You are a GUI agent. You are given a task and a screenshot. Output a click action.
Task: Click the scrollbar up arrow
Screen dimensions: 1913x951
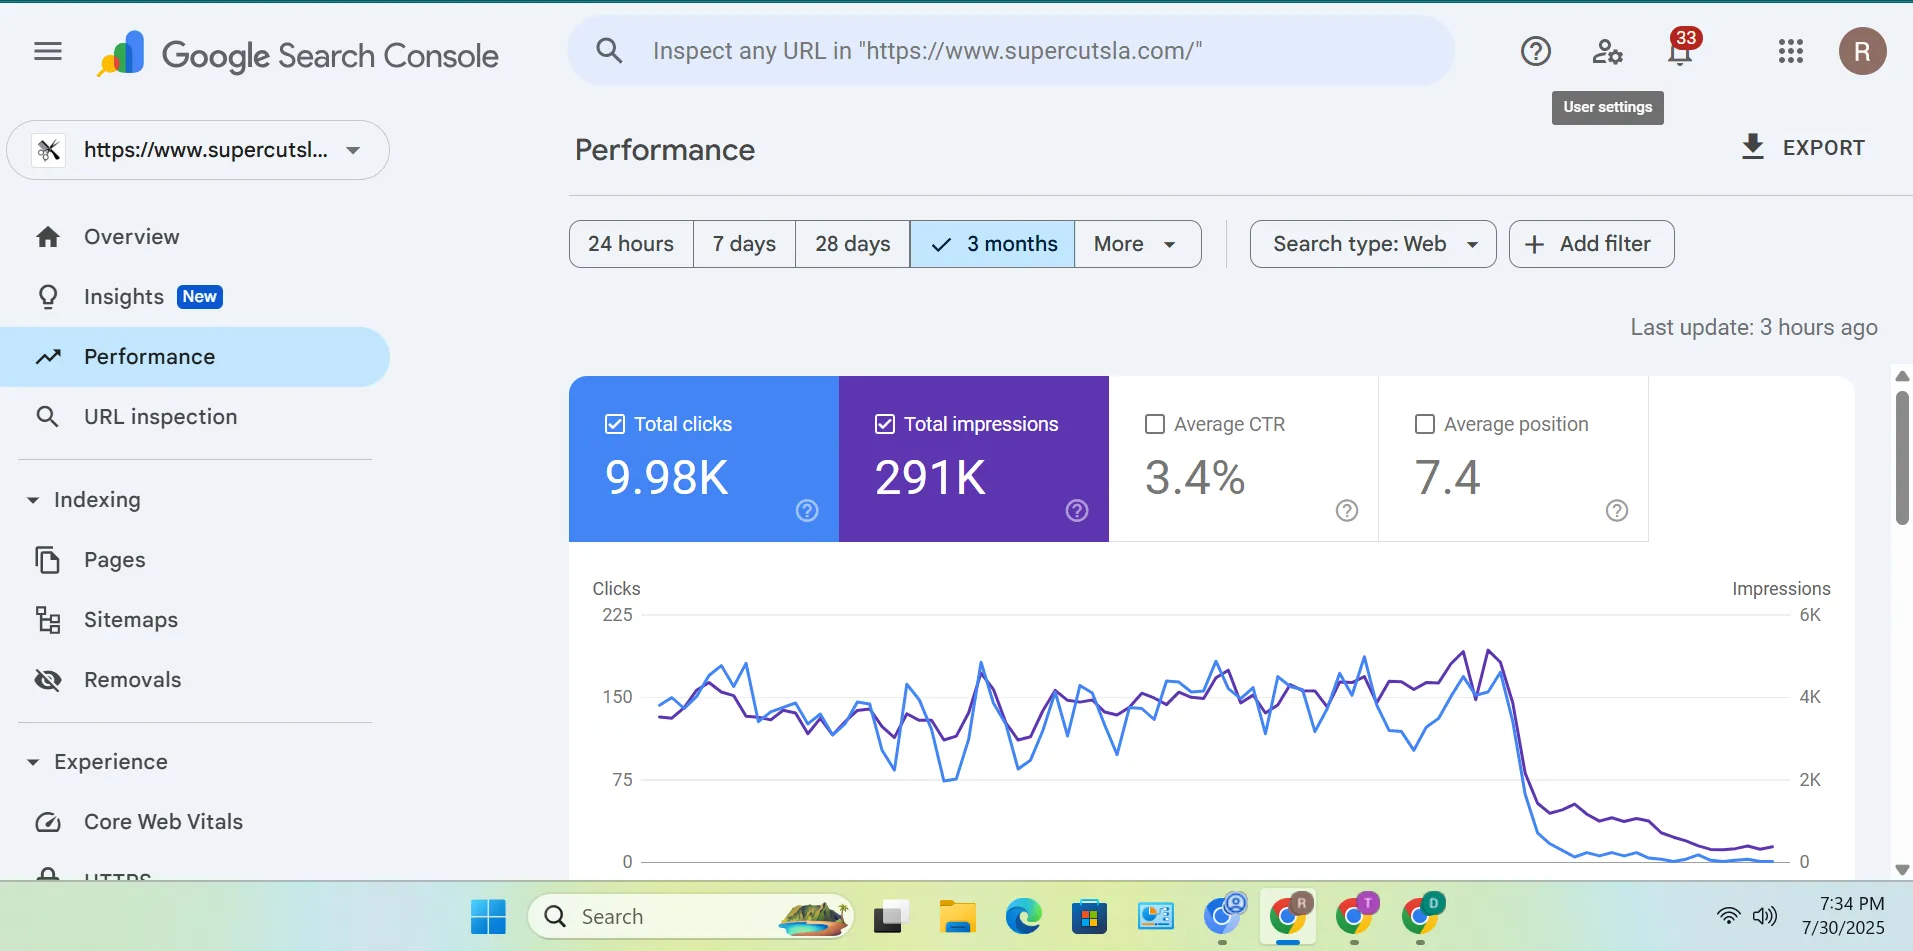point(1902,377)
